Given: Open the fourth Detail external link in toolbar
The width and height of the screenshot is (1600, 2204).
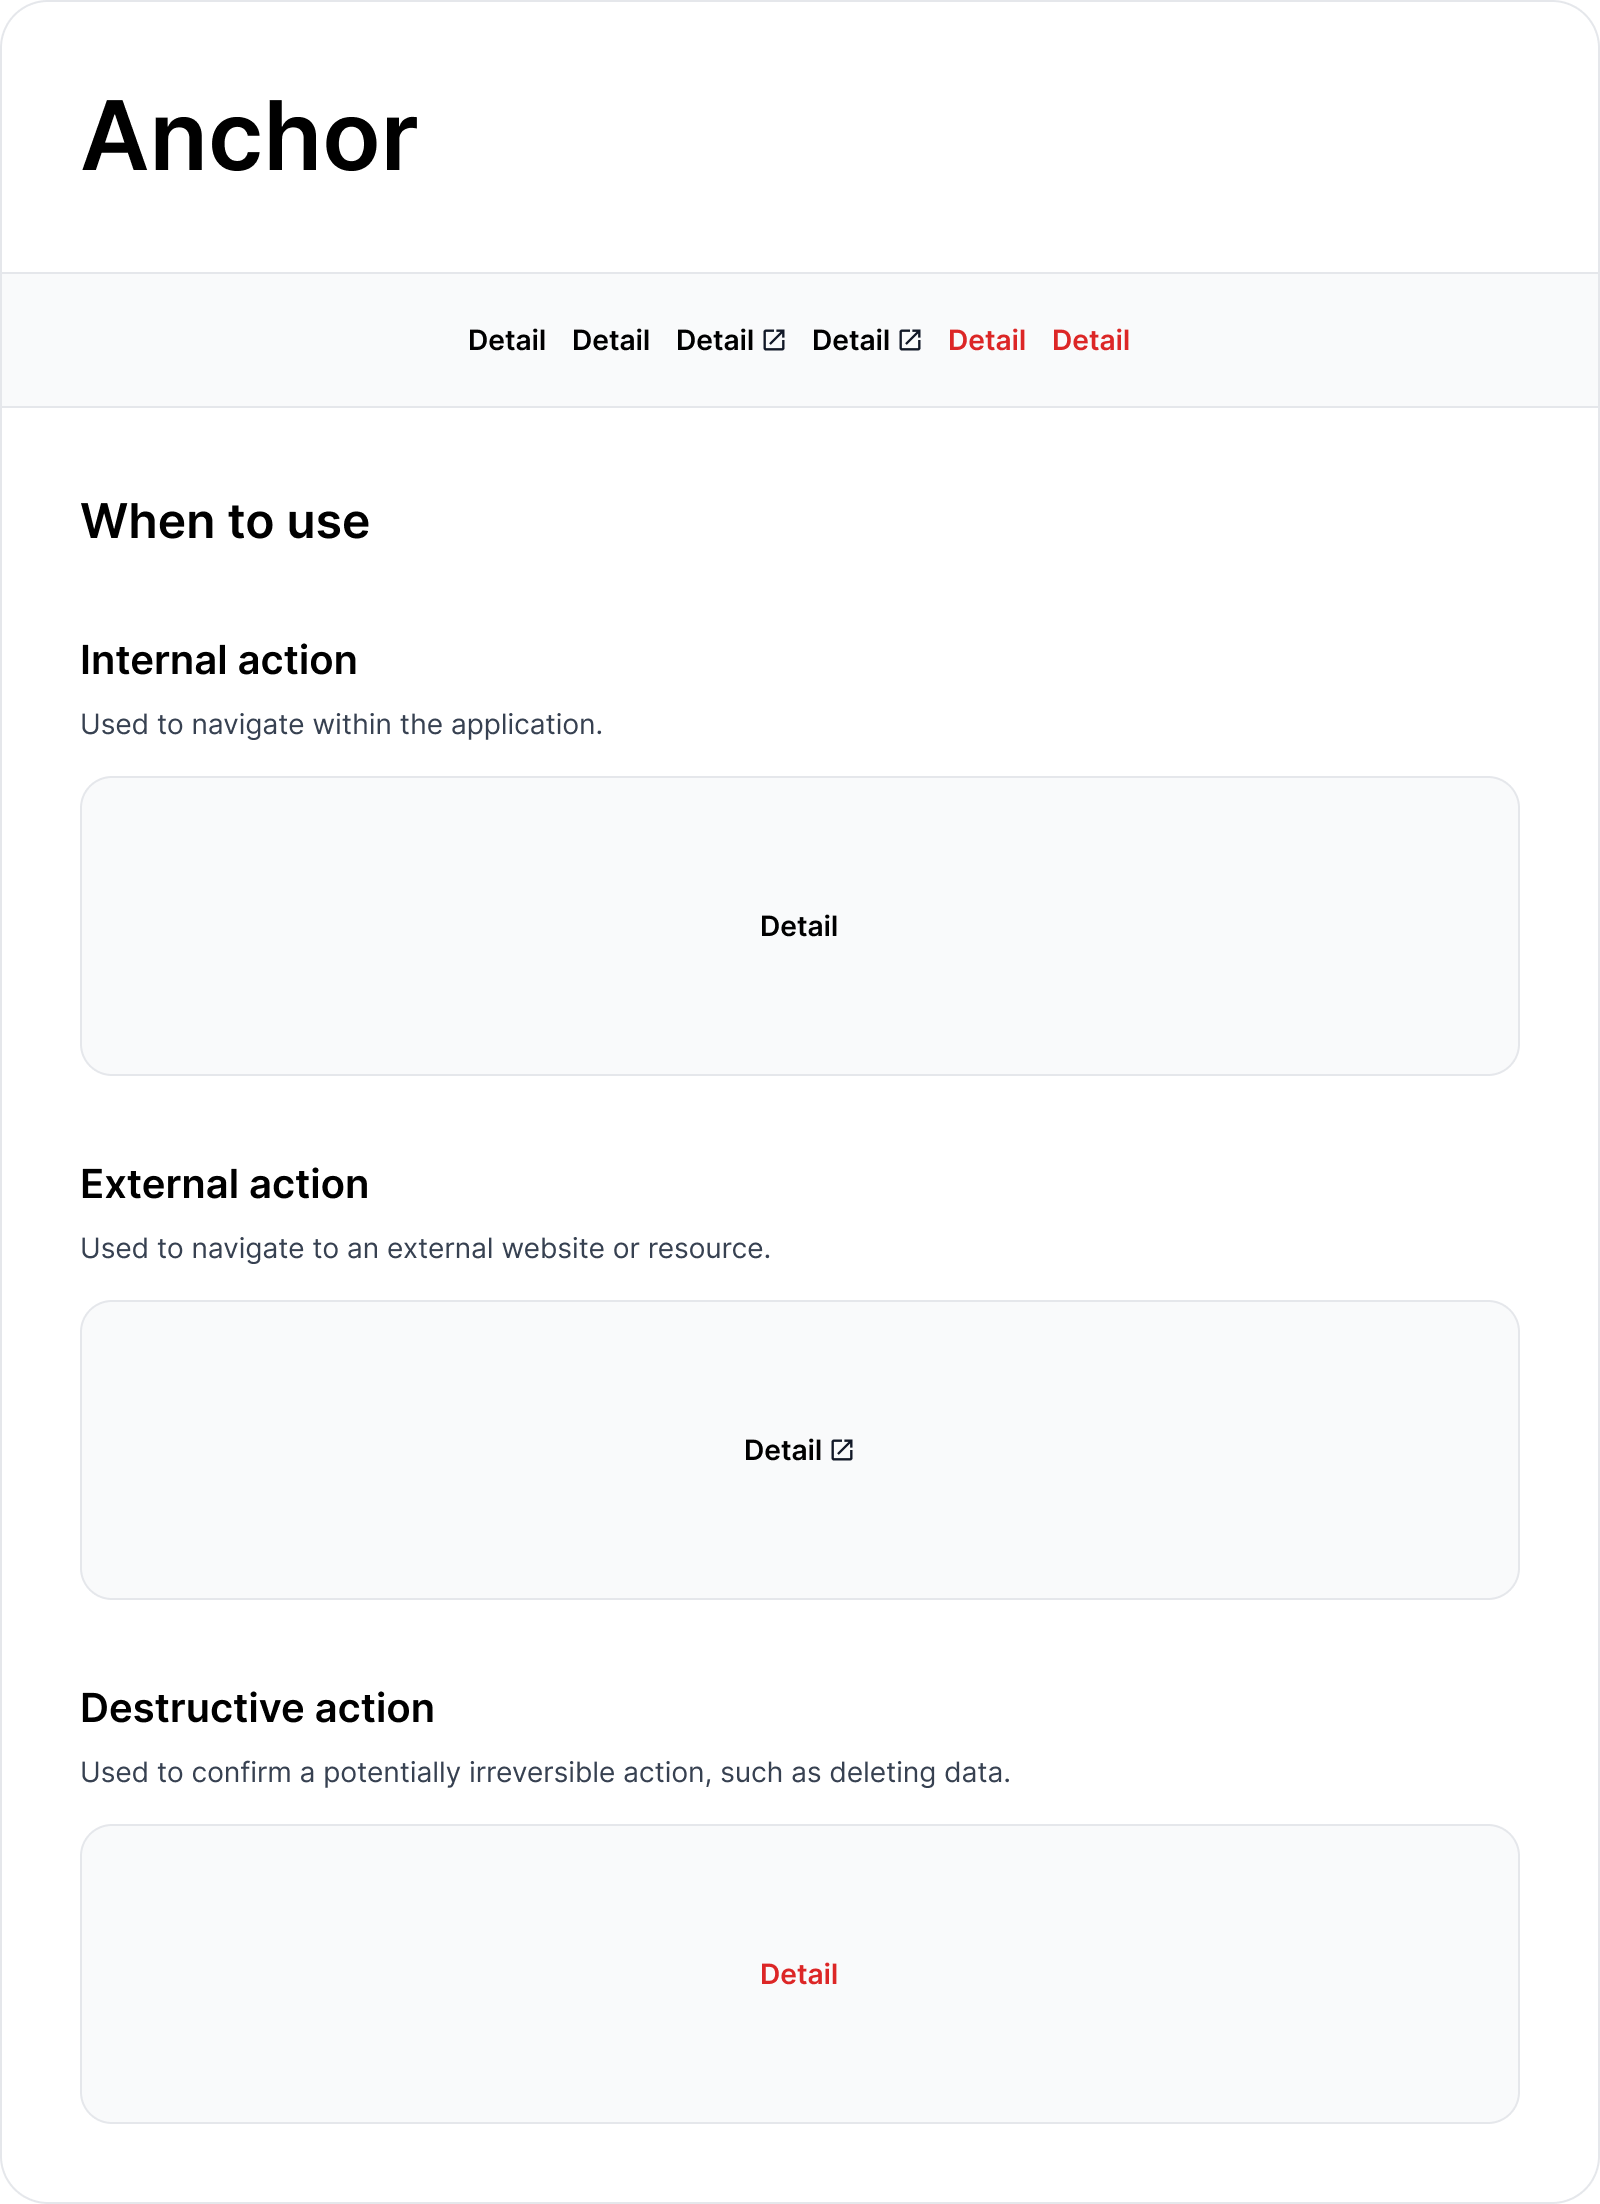Looking at the screenshot, I should [x=850, y=340].
